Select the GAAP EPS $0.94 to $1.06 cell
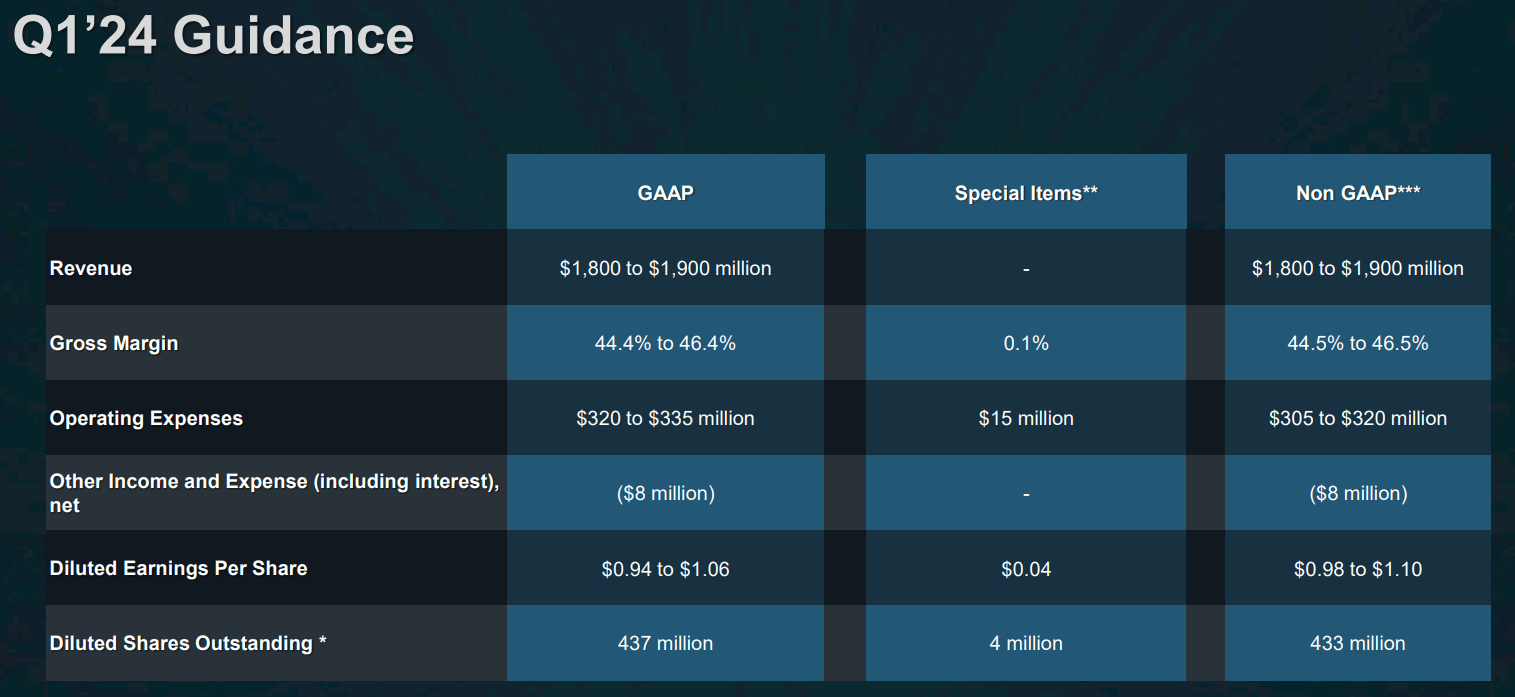Image resolution: width=1515 pixels, height=697 pixels. (665, 569)
